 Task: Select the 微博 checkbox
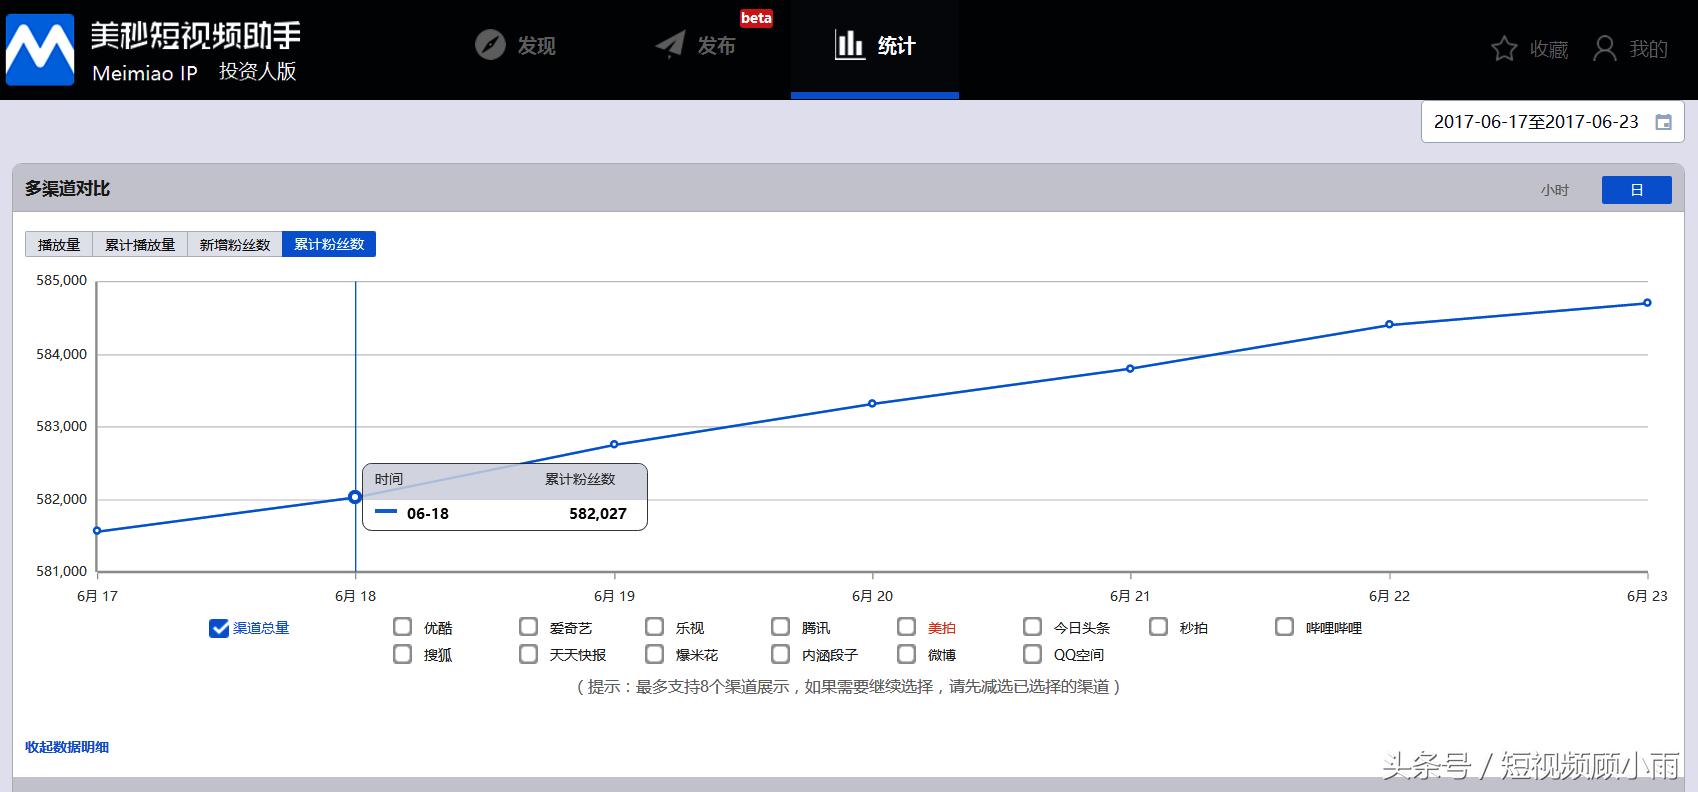click(907, 654)
